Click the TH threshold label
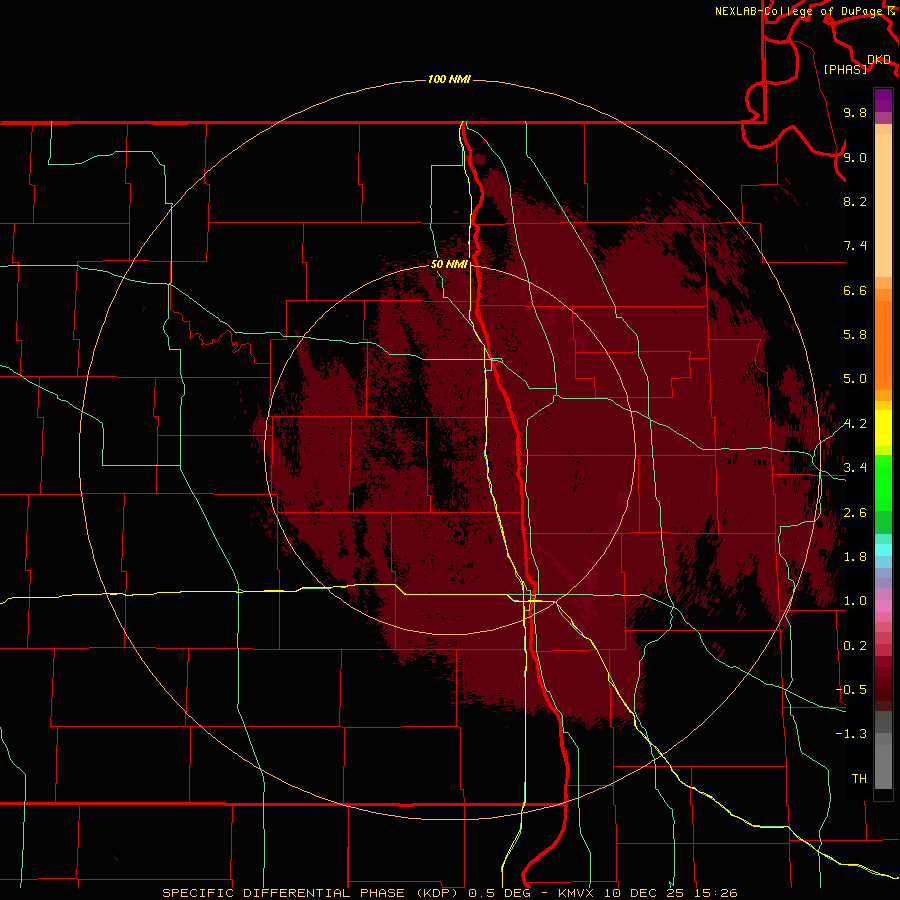The image size is (900, 900). [x=859, y=779]
